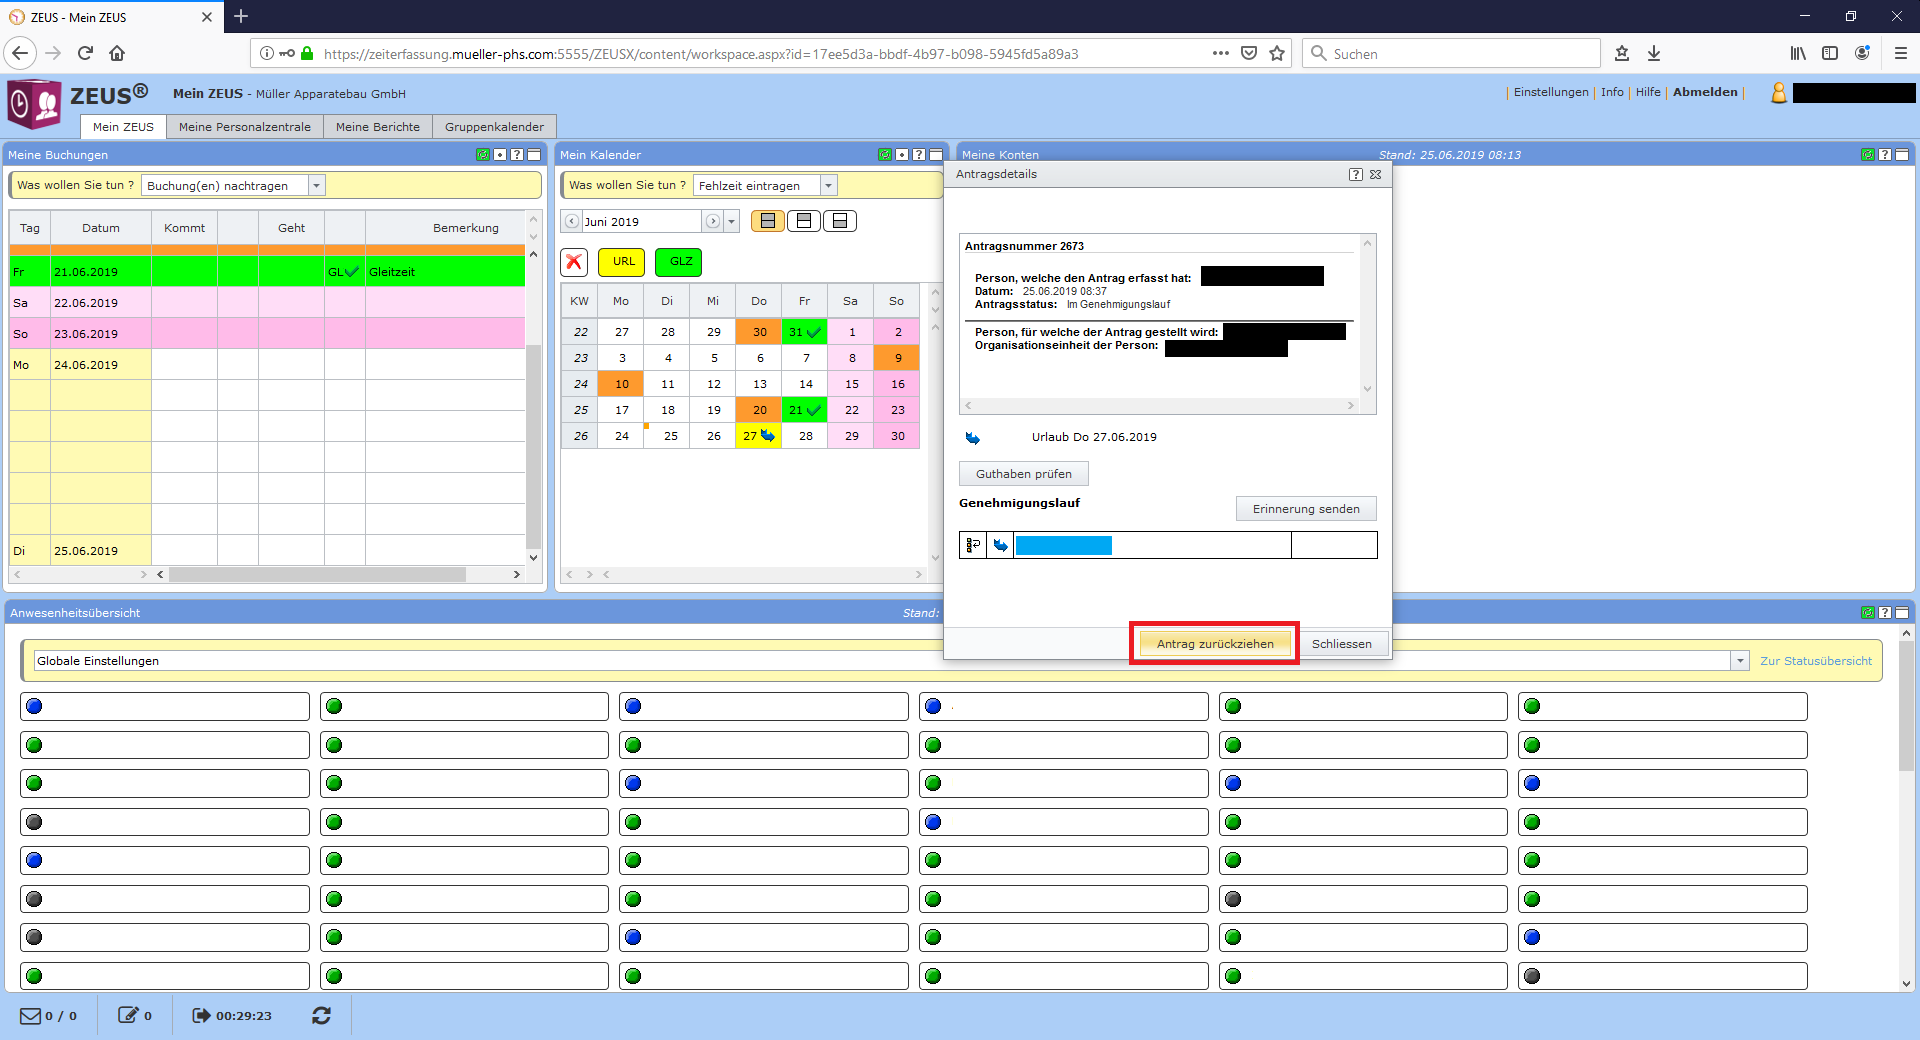Click the red X delete button in calendar
This screenshot has height=1040, width=1920.
(574, 262)
